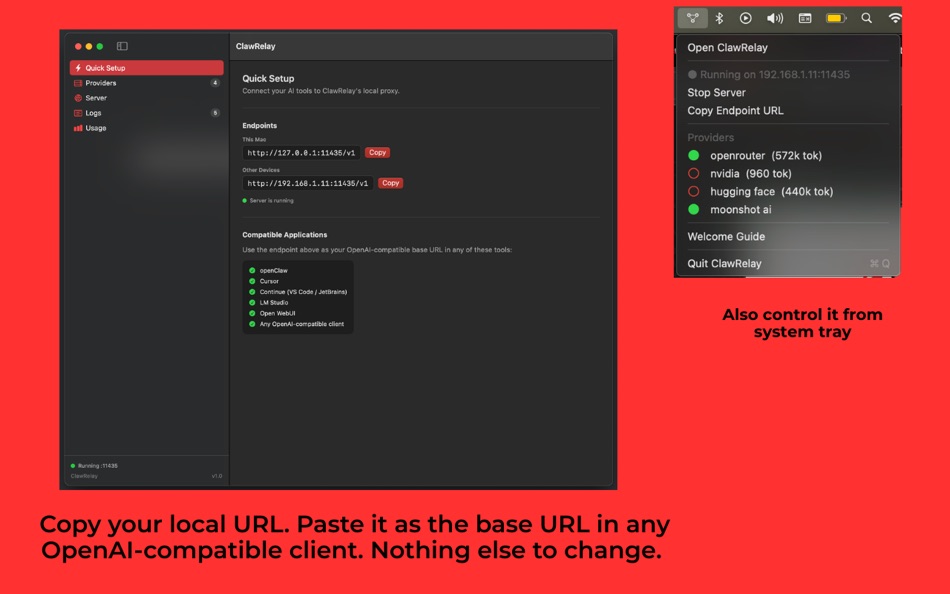The width and height of the screenshot is (950, 594).
Task: Click the green checkmark beside LM Studio
Action: tap(252, 303)
